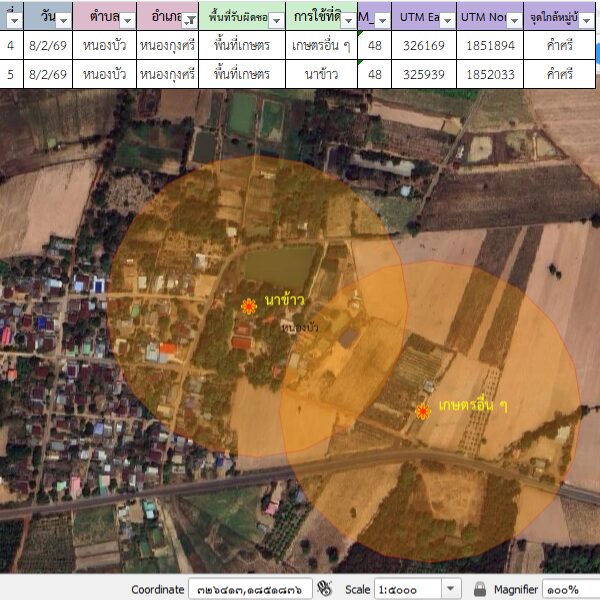The width and height of the screenshot is (600, 600).
Task: Select row number 4 cell
Action: (11, 46)
